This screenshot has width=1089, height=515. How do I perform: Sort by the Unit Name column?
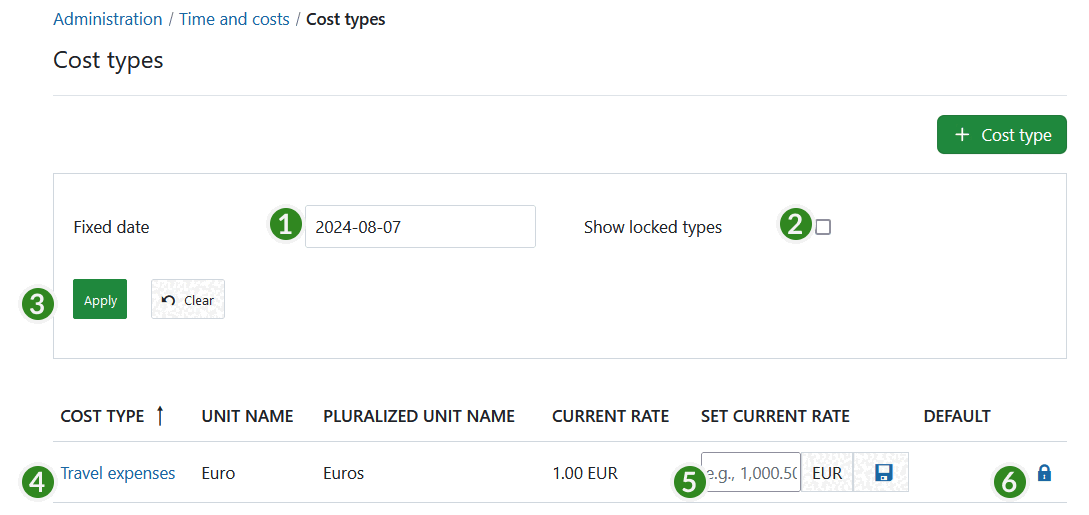[247, 416]
